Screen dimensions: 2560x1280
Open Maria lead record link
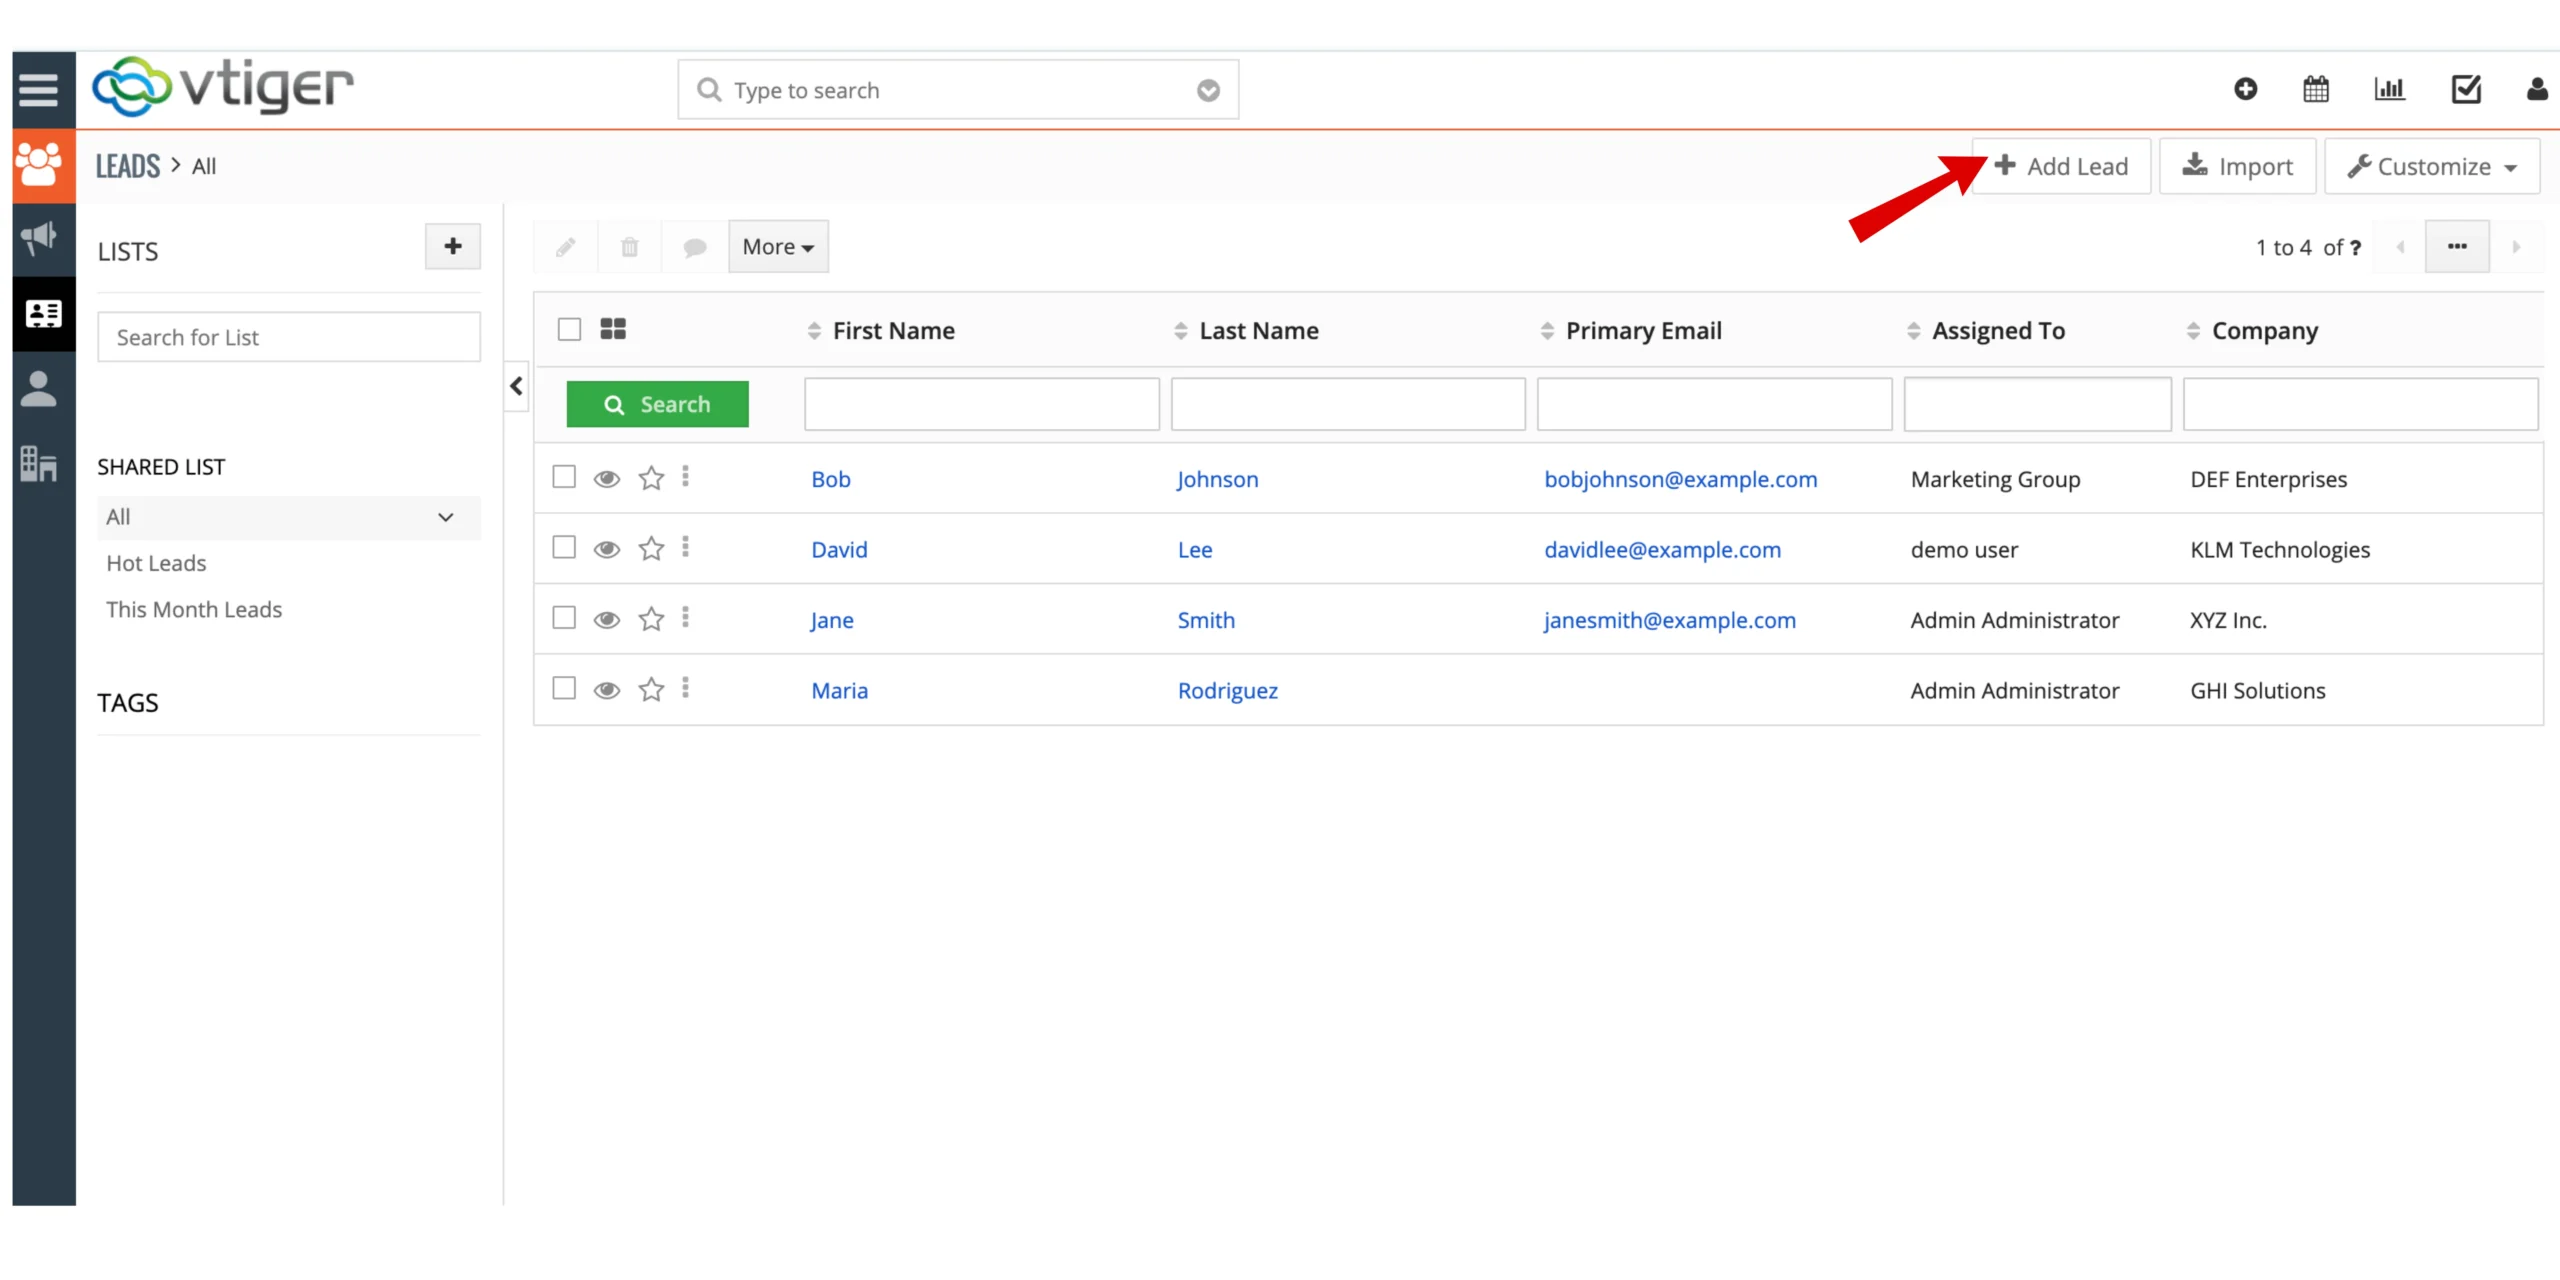839,690
